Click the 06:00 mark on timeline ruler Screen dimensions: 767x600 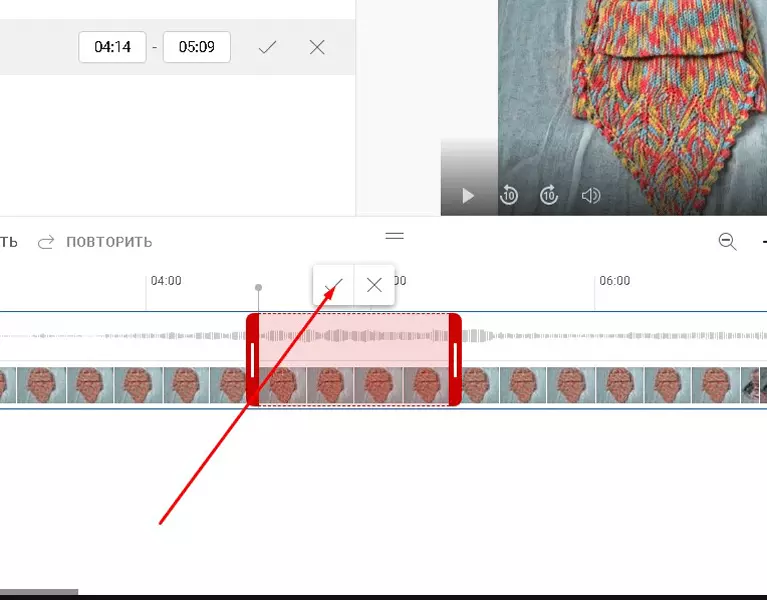click(x=615, y=281)
